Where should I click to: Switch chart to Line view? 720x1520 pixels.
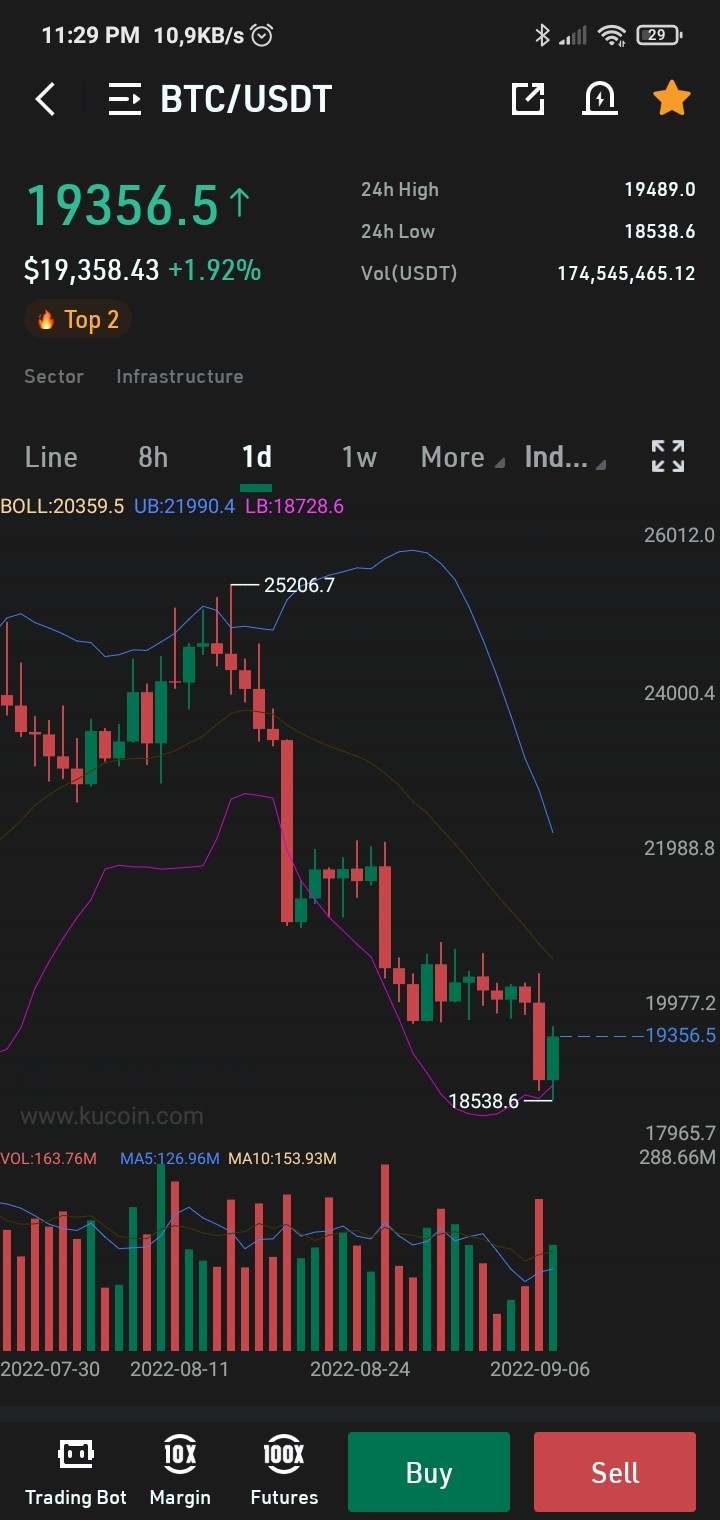51,457
